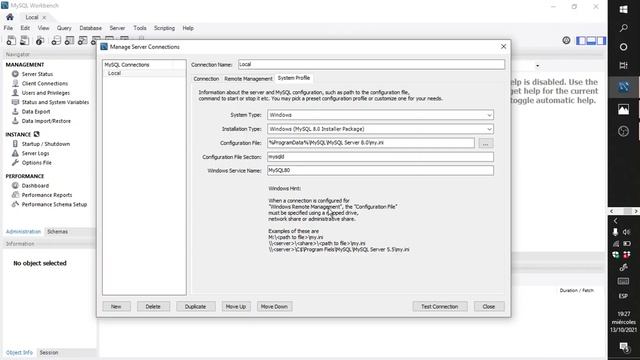Screen dimensions: 640x360
Task: Toggle the right sidebar panel visibility
Action: 601,40
